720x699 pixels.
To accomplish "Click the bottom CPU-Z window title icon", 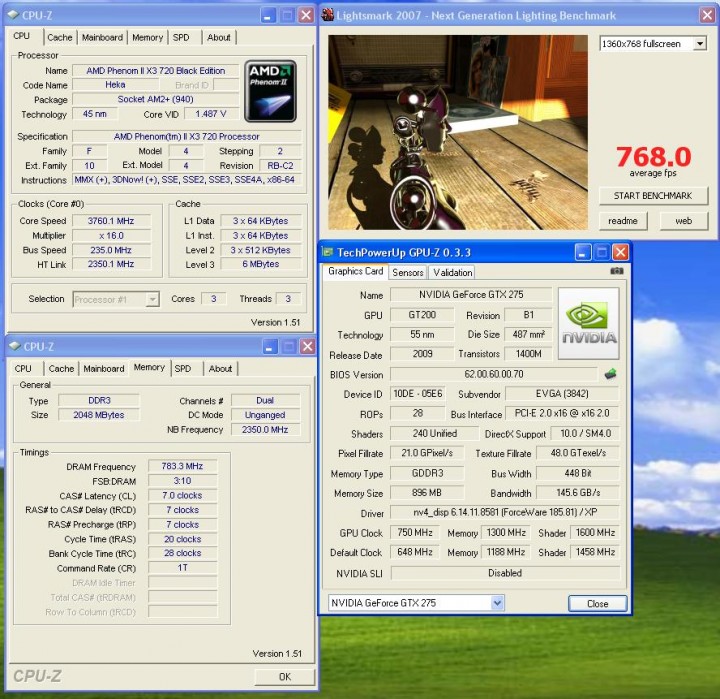I will (14, 346).
